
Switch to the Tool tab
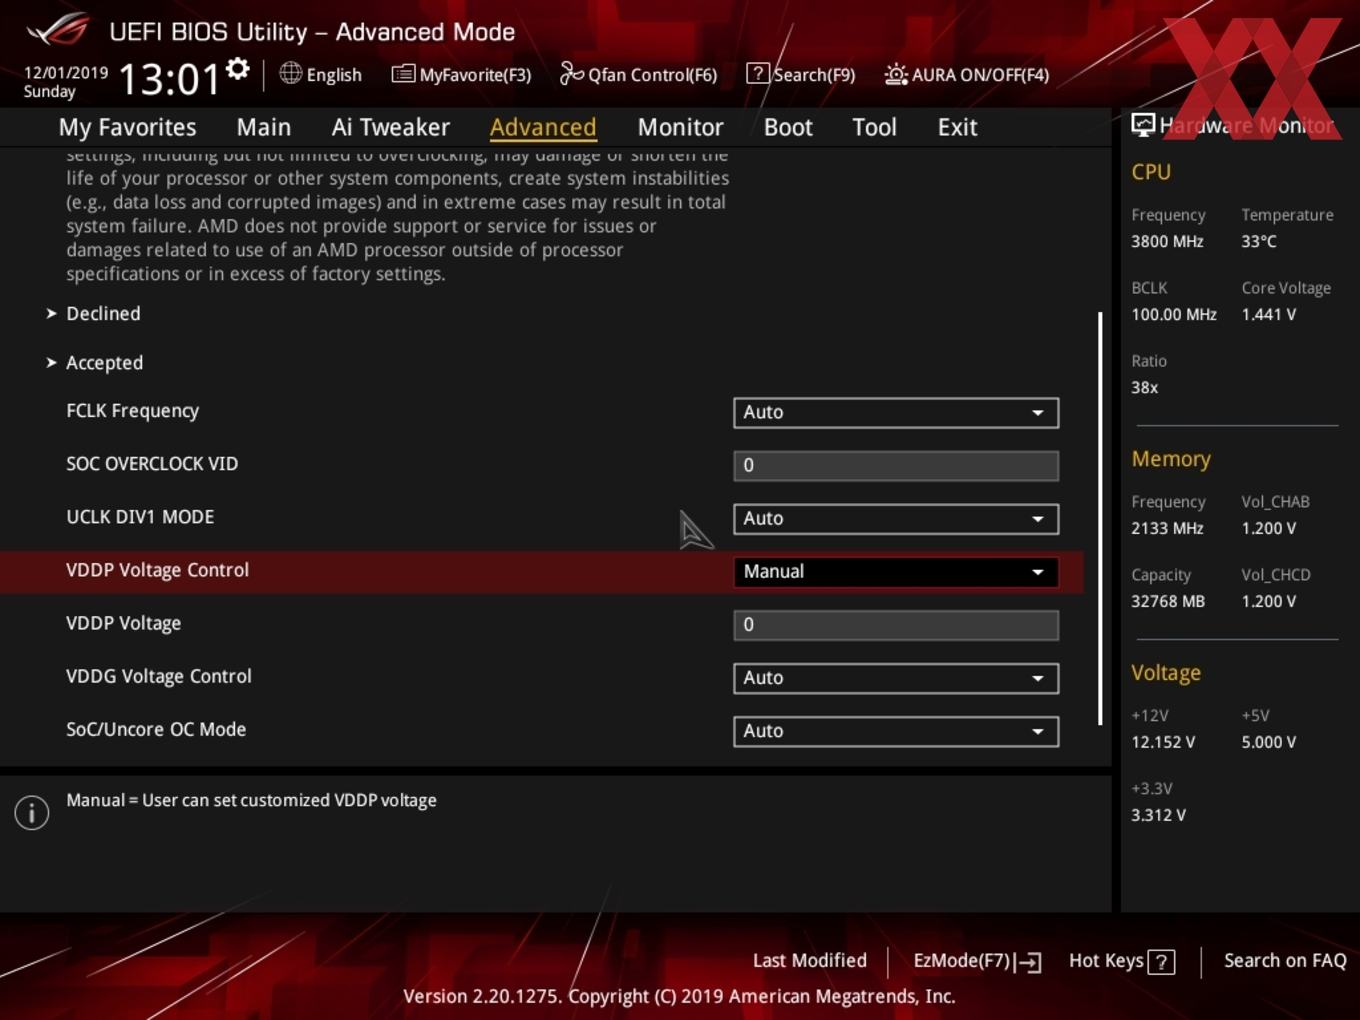coord(874,127)
